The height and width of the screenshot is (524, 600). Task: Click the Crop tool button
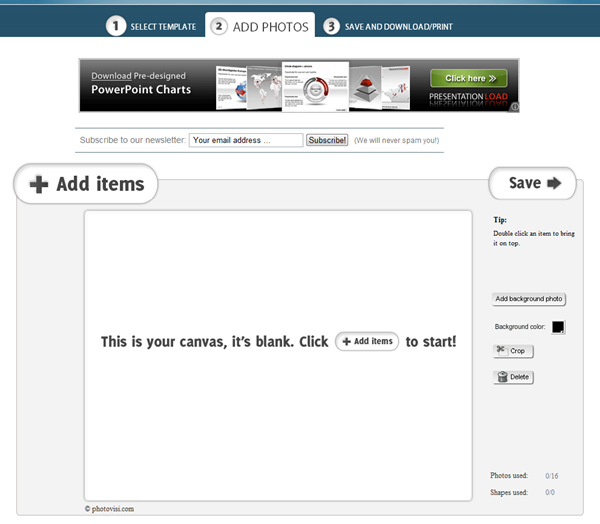point(513,351)
